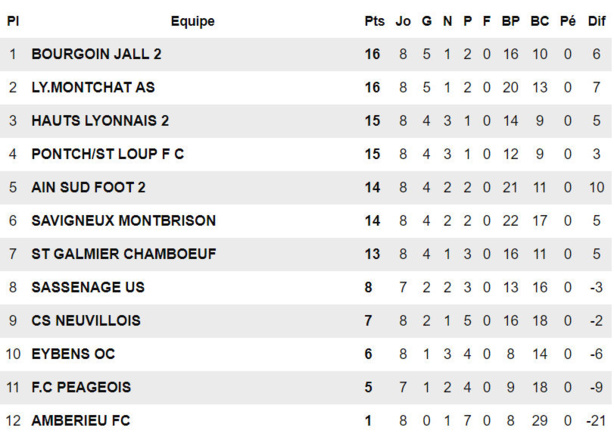Click the Equipe column header
This screenshot has width=614, height=437.
tap(192, 21)
